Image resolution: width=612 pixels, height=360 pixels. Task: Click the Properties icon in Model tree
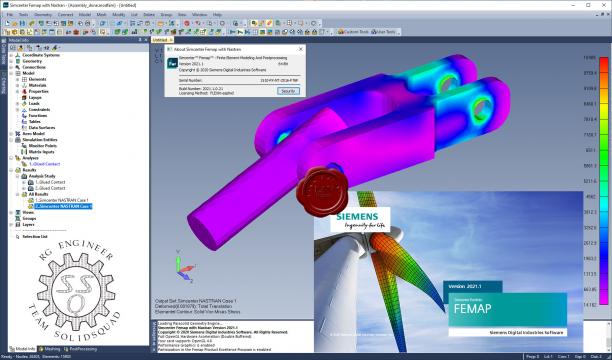click(24, 91)
